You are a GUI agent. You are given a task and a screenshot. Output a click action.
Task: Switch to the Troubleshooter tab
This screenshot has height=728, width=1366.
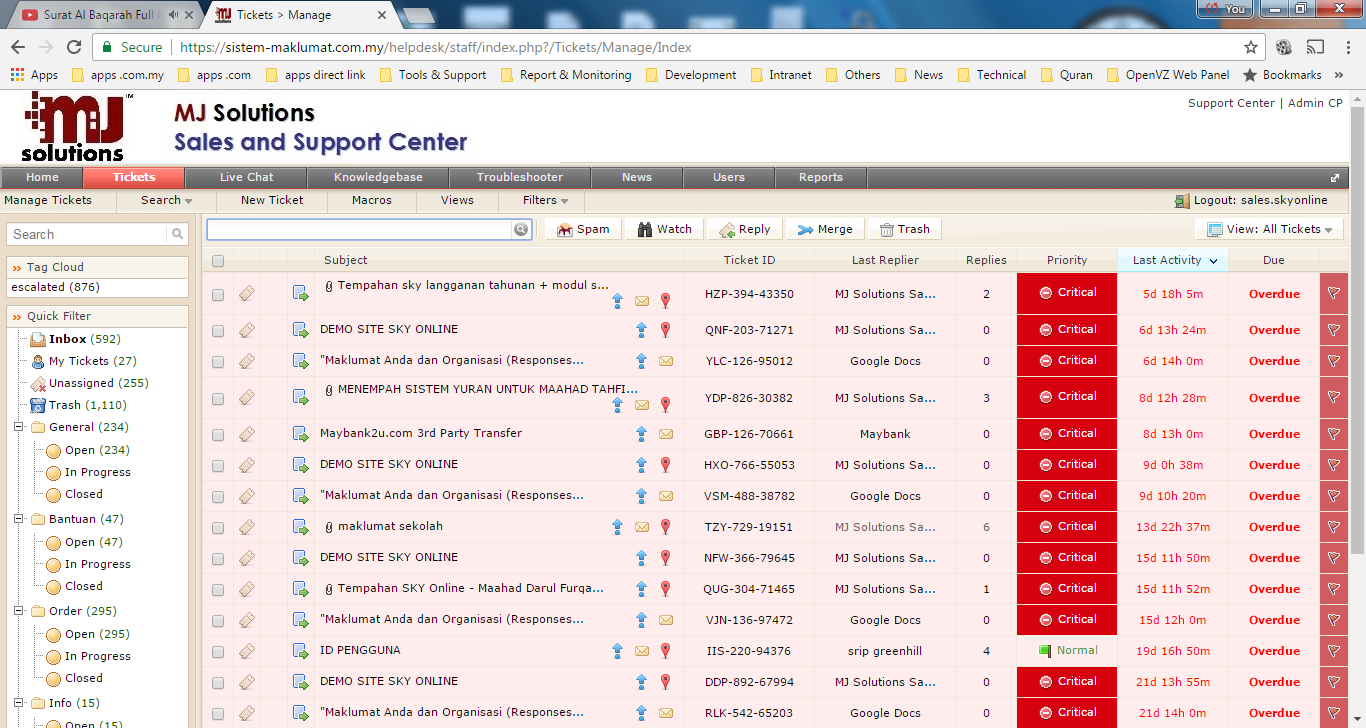[520, 178]
